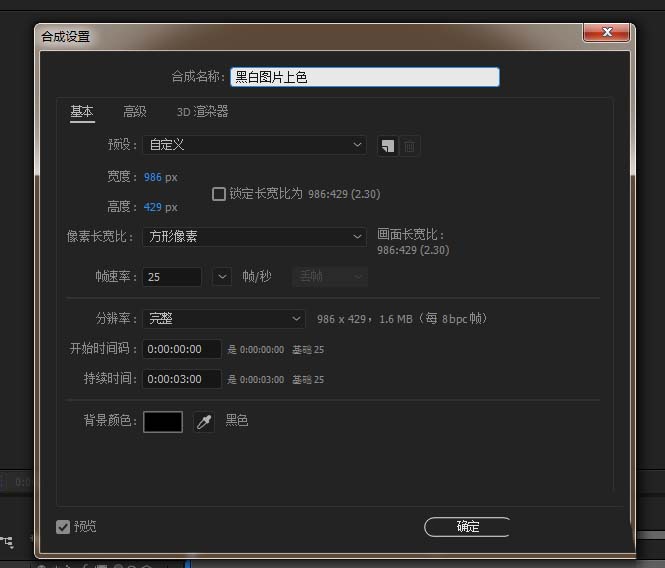
Task: Select the 基本 tab
Action: (82, 112)
